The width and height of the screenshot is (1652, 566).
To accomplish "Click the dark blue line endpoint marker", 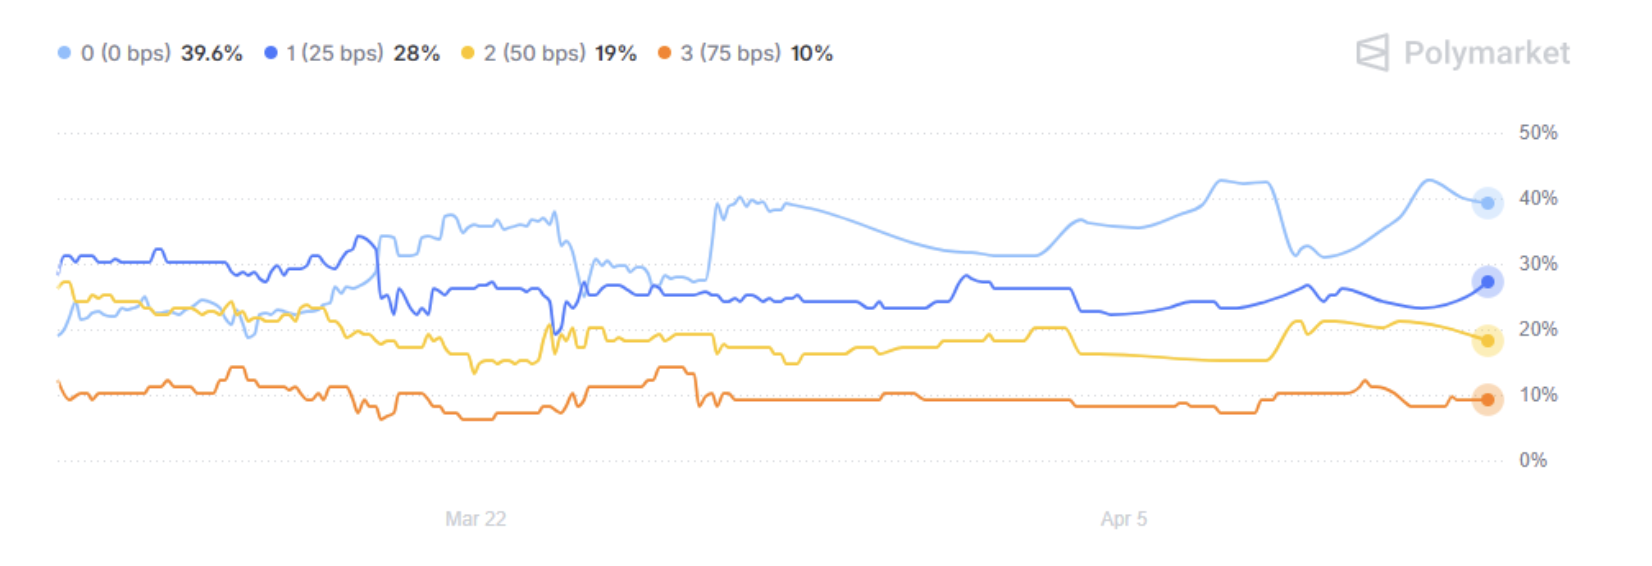I will click(1487, 282).
